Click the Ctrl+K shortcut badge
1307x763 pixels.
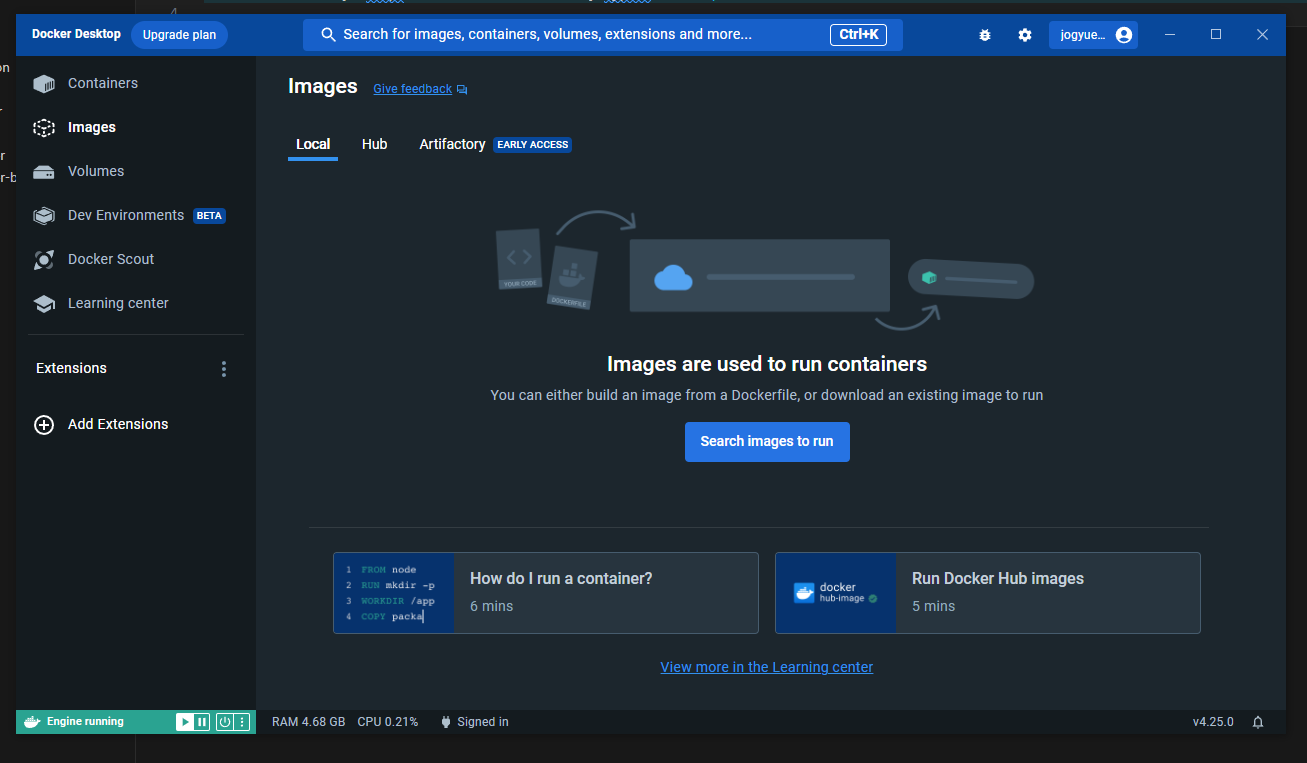point(858,35)
